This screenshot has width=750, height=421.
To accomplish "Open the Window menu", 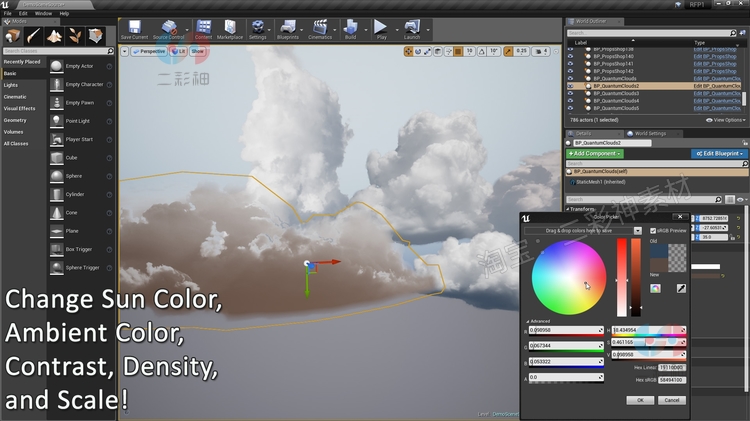I will (x=43, y=13).
